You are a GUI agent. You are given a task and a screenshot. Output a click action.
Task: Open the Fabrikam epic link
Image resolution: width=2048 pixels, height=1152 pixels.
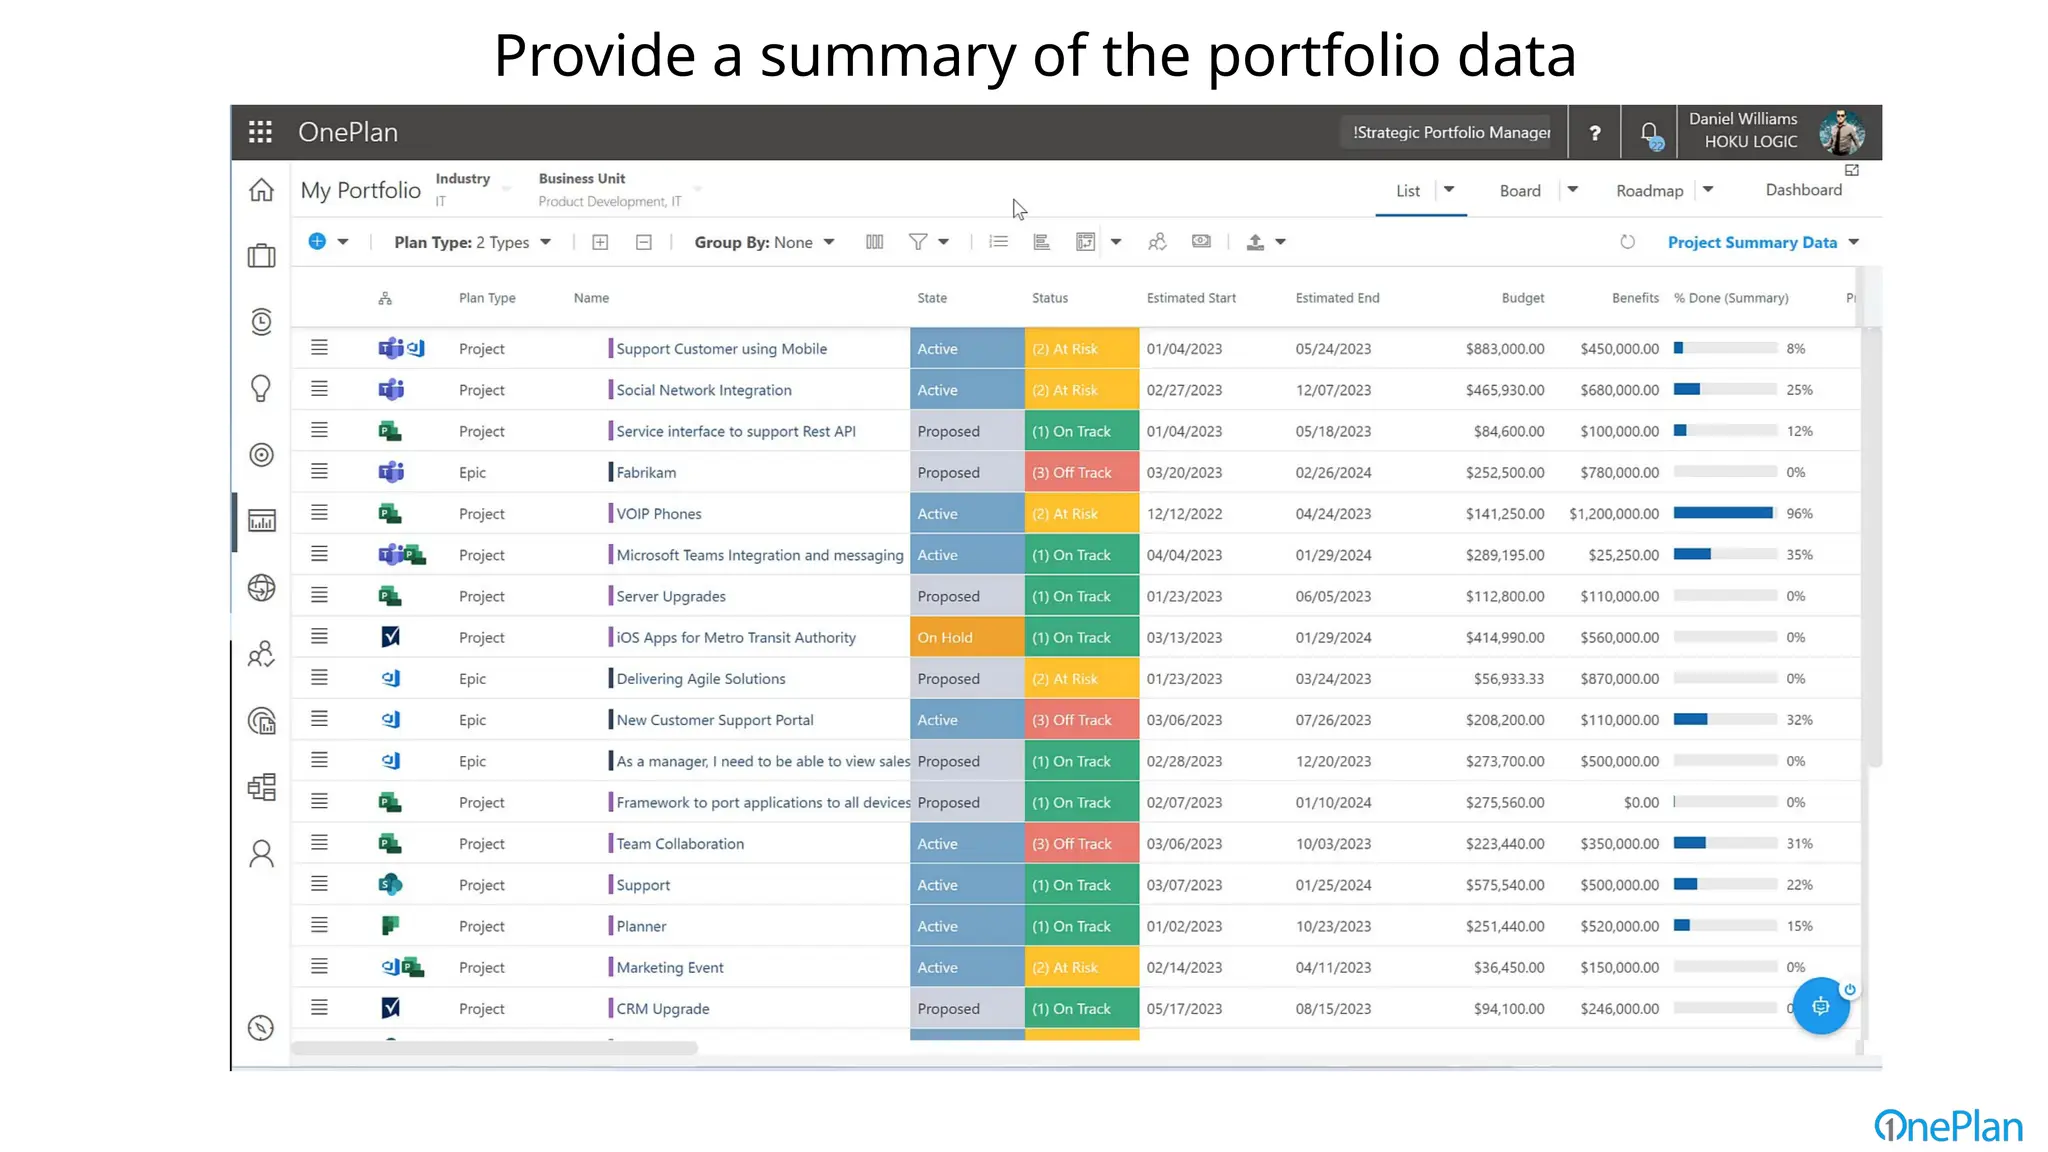point(646,472)
